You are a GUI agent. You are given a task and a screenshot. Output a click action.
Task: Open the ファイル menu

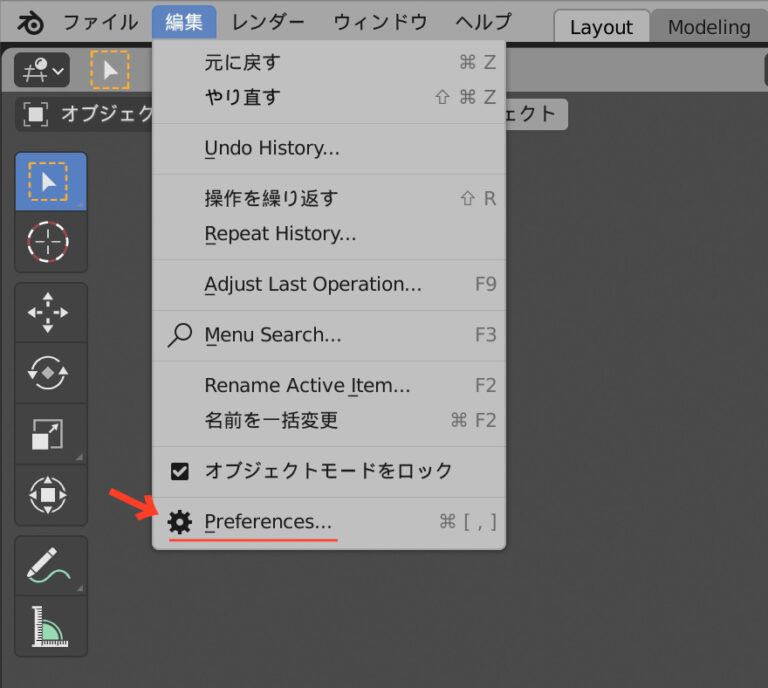click(x=101, y=22)
